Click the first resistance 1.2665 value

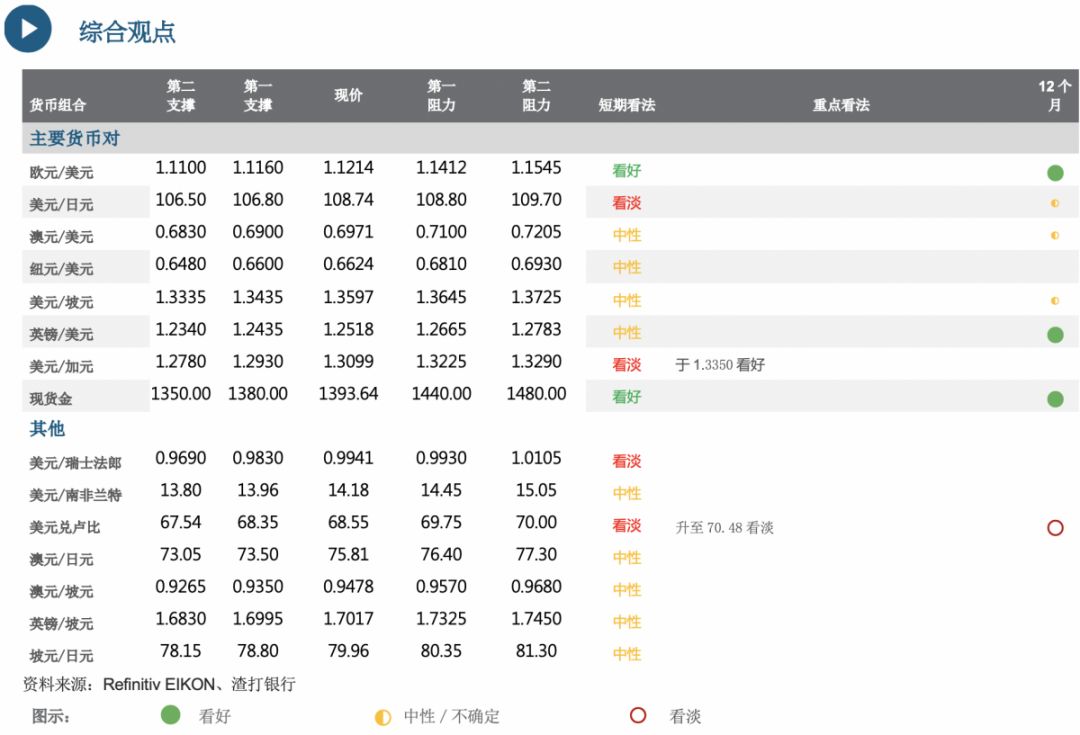441,329
